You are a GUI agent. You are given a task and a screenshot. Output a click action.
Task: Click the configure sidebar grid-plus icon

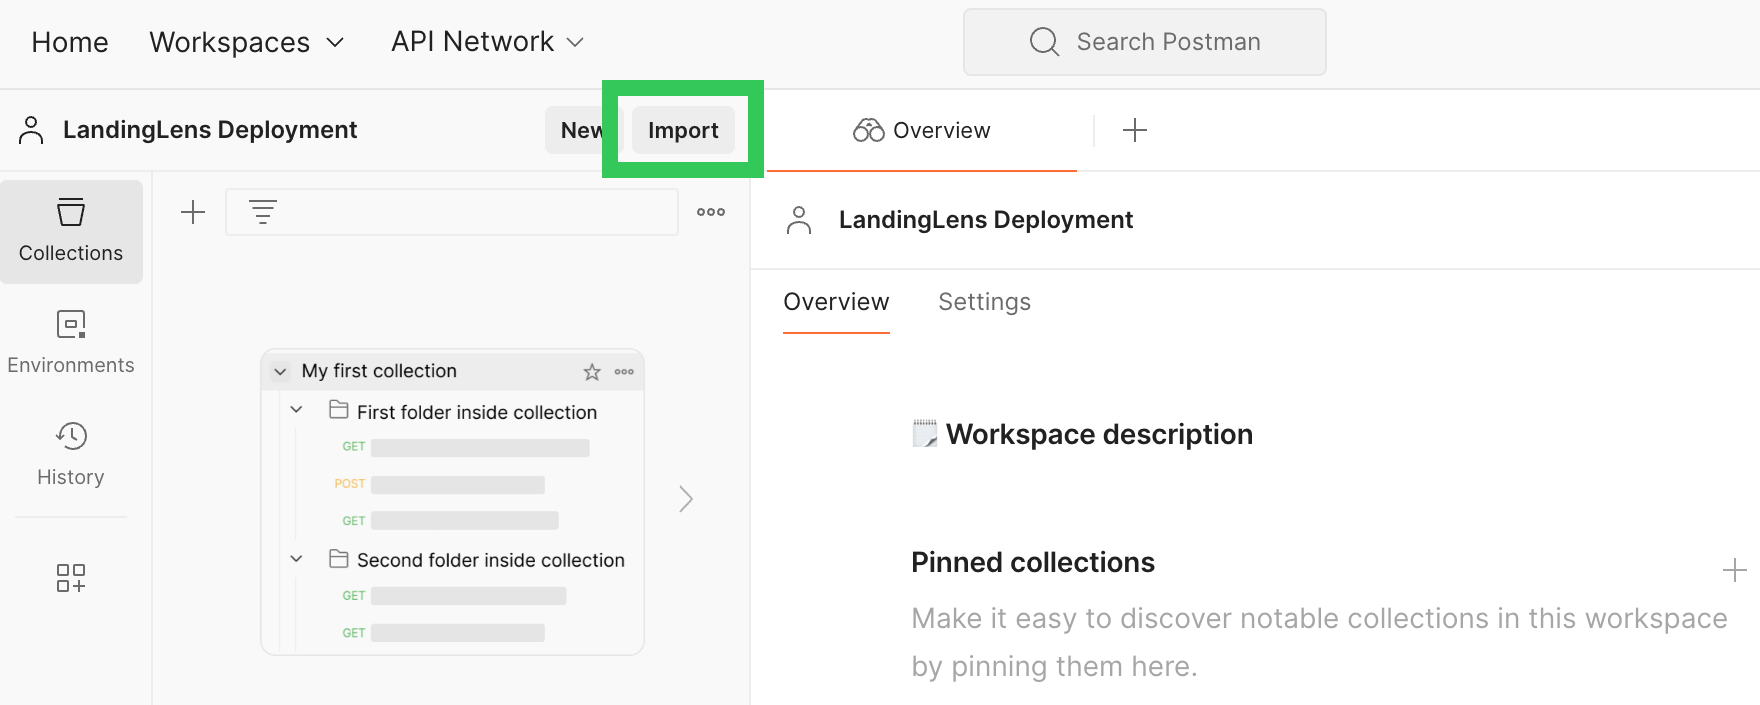pos(71,577)
